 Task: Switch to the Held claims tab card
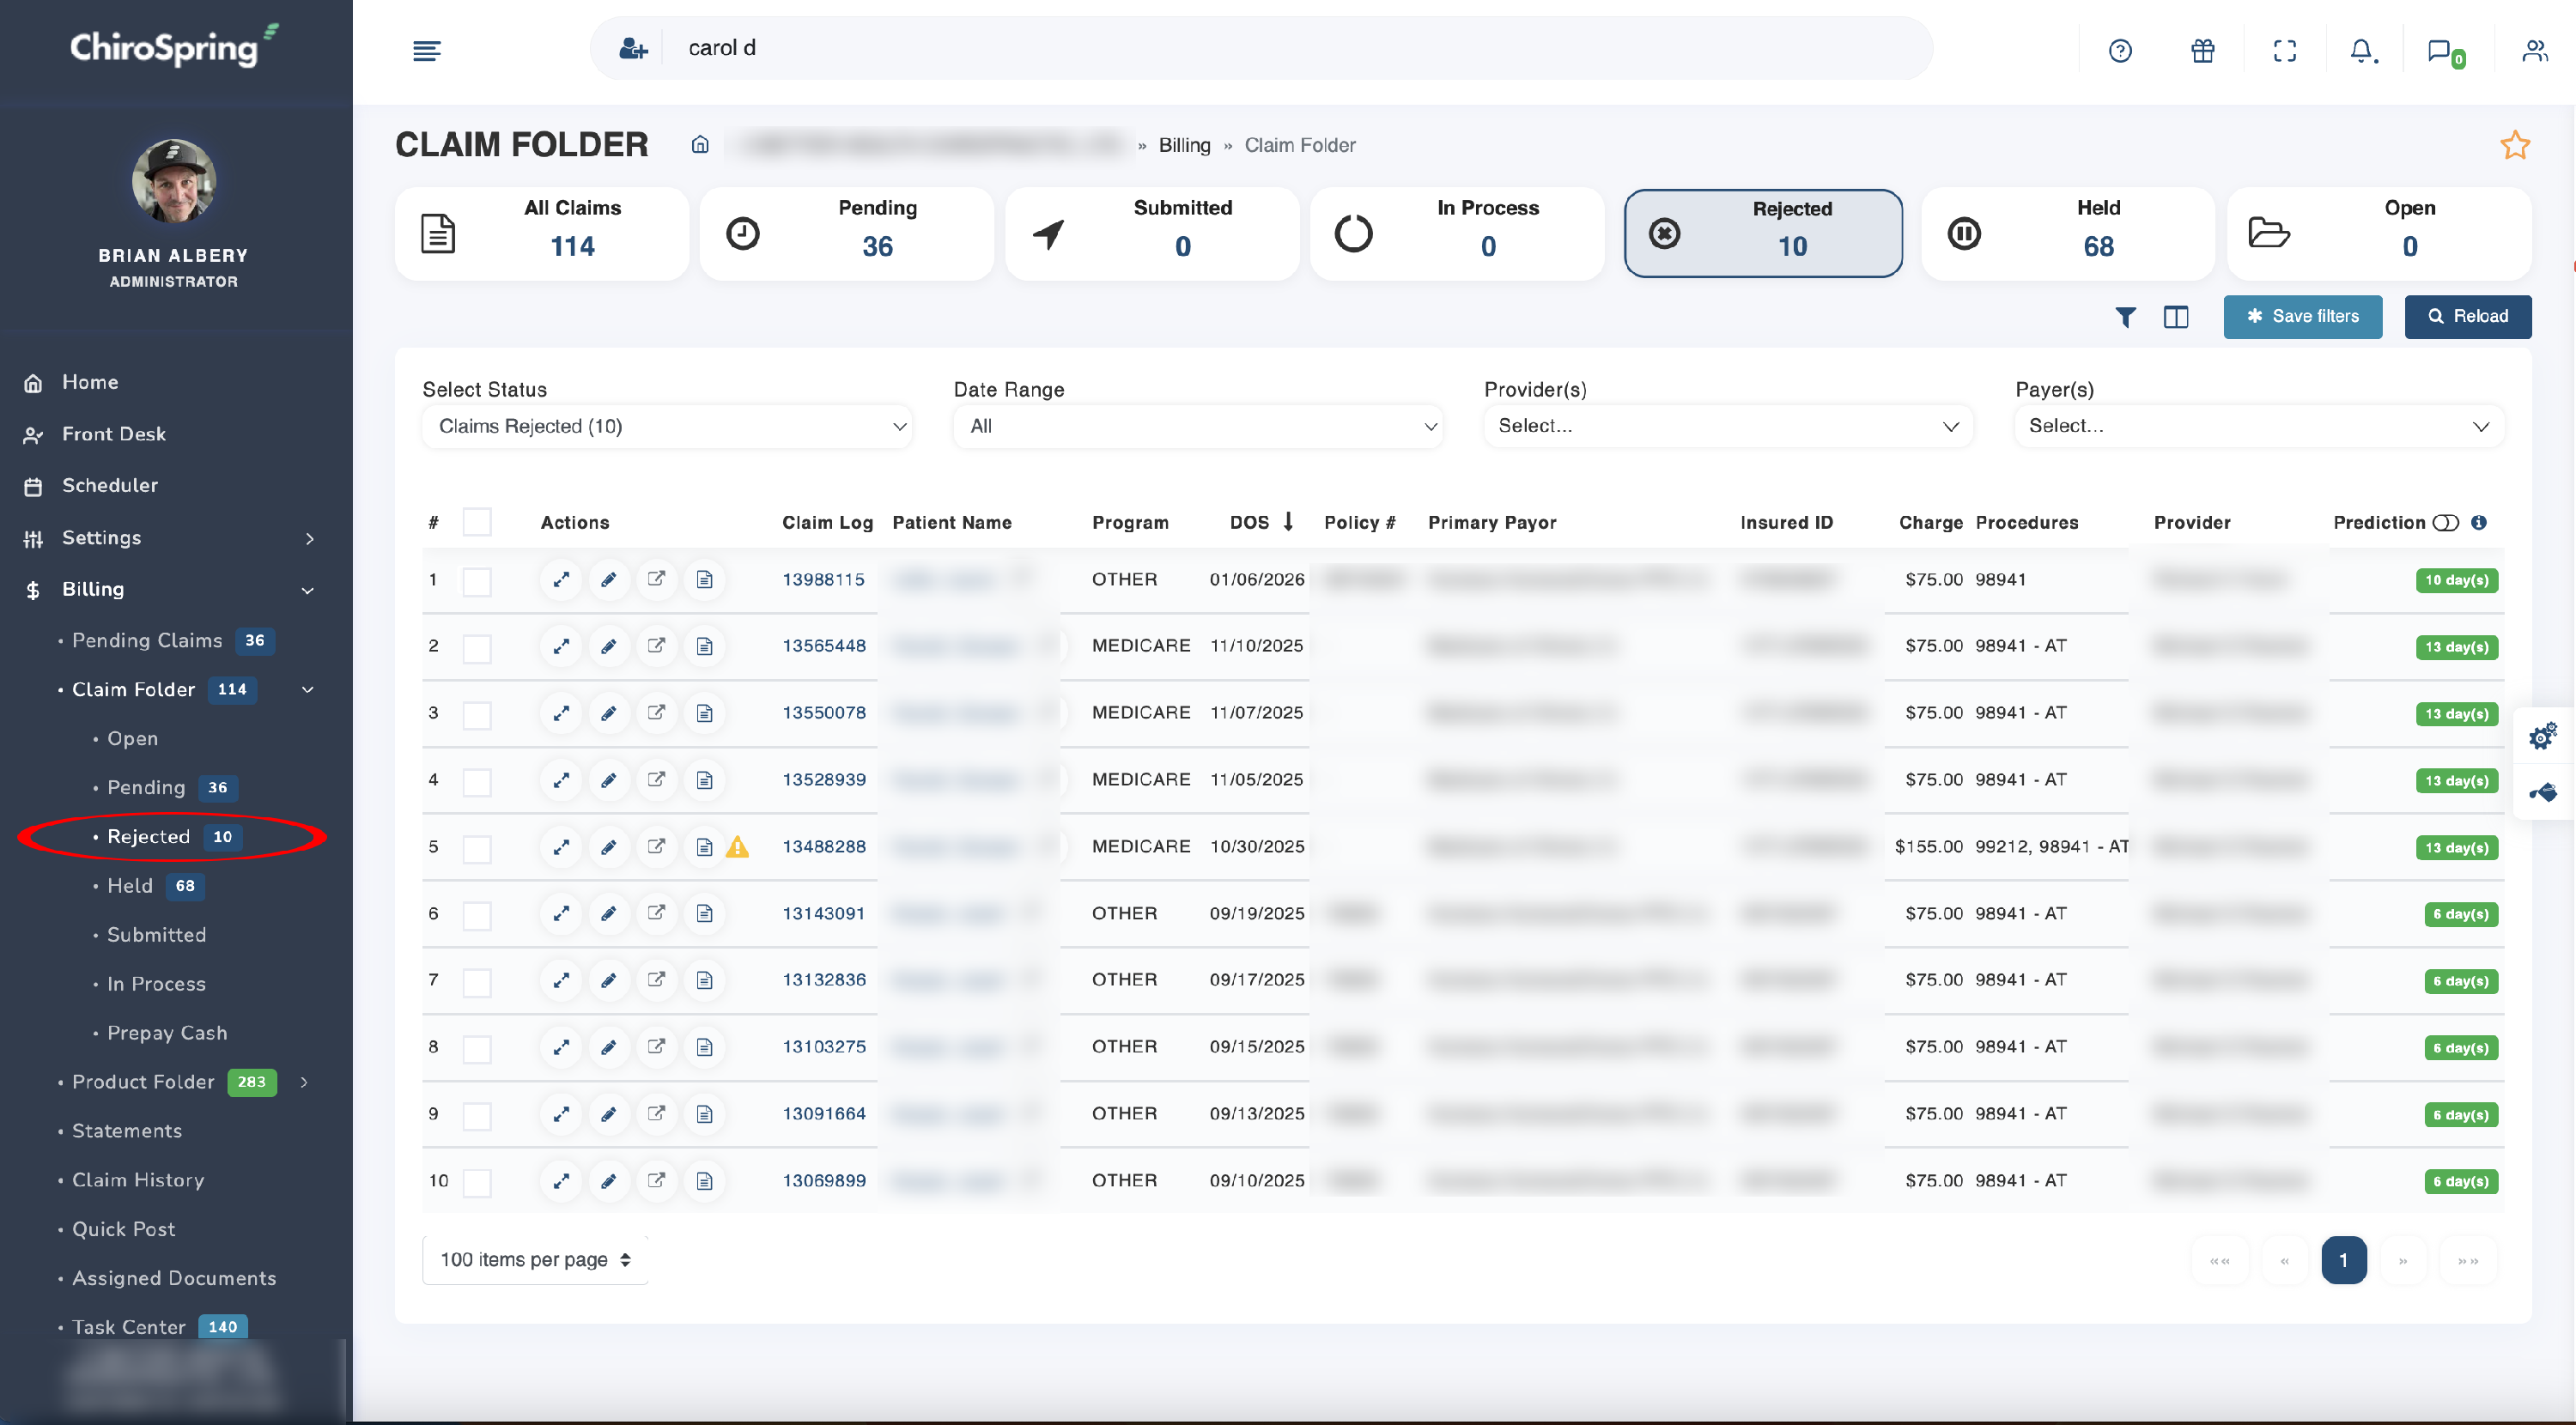pyautogui.click(x=2067, y=234)
